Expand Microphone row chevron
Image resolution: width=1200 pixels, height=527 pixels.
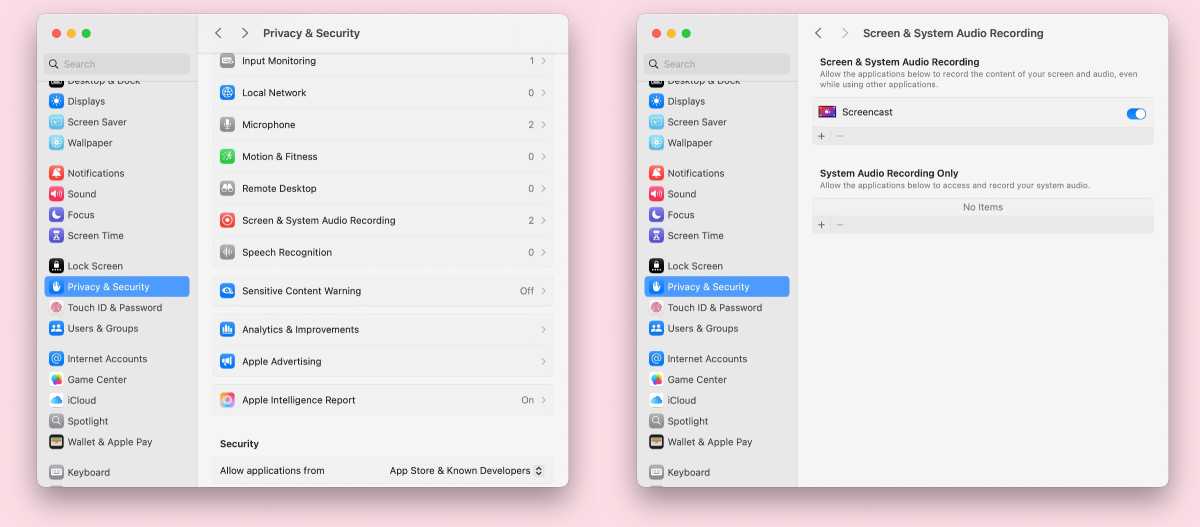click(543, 125)
